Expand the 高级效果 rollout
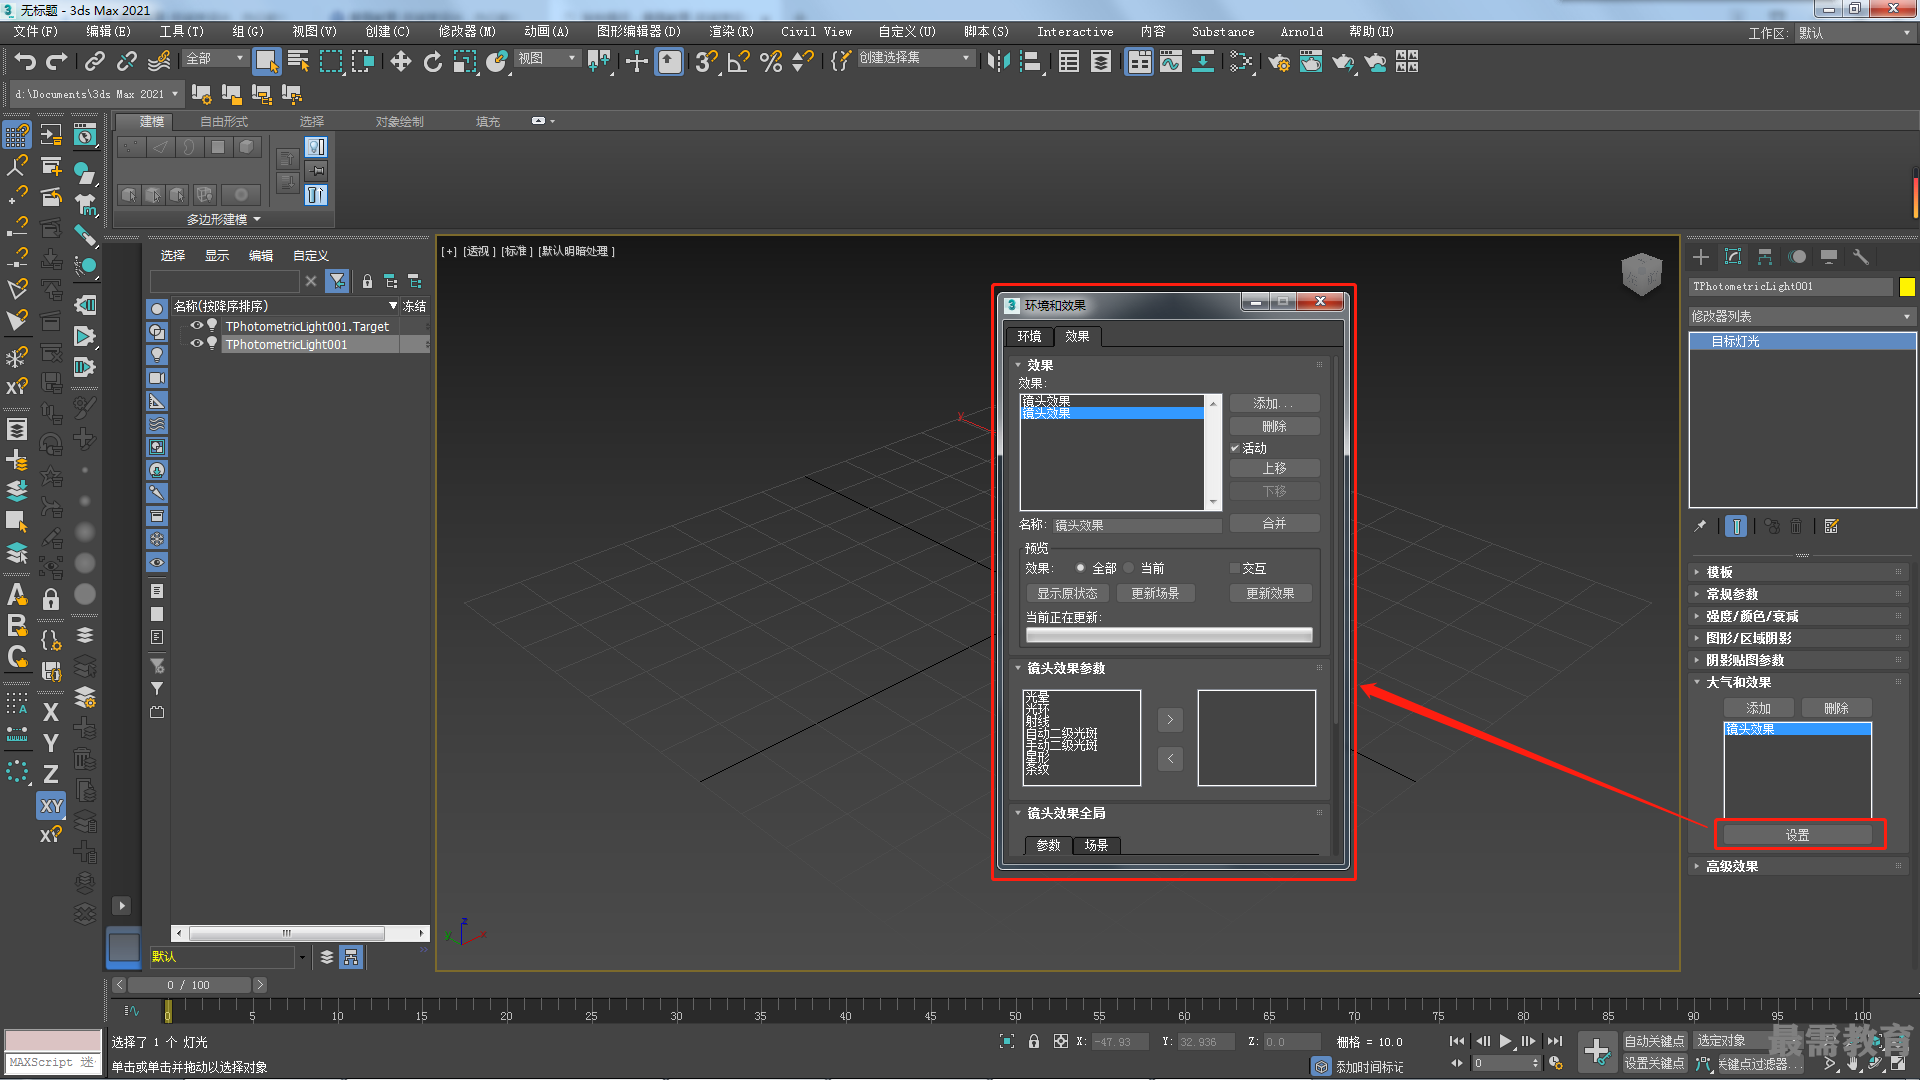The image size is (1920, 1080). (1798, 866)
